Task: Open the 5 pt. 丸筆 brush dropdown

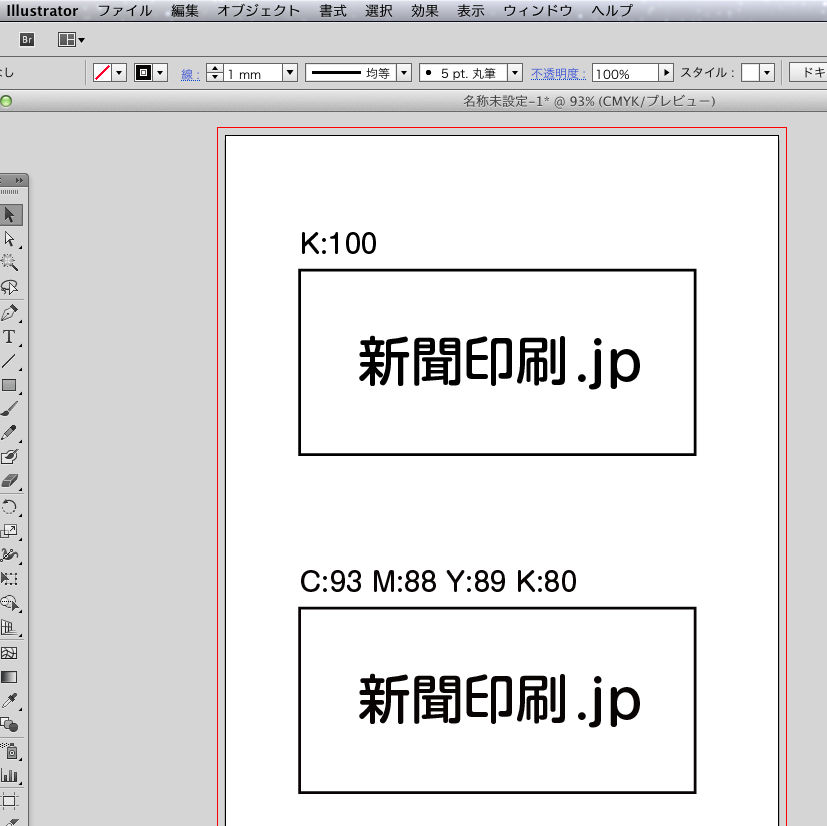Action: click(515, 73)
